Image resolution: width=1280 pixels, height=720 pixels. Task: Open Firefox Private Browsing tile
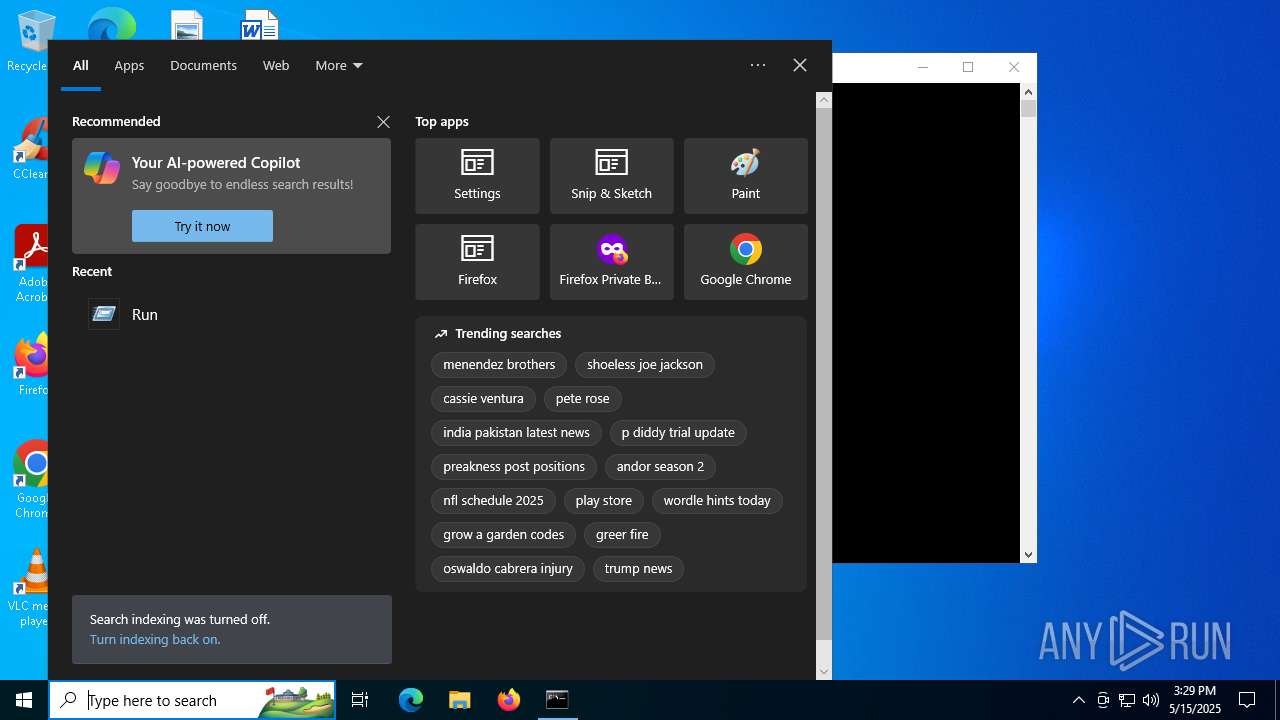click(611, 262)
